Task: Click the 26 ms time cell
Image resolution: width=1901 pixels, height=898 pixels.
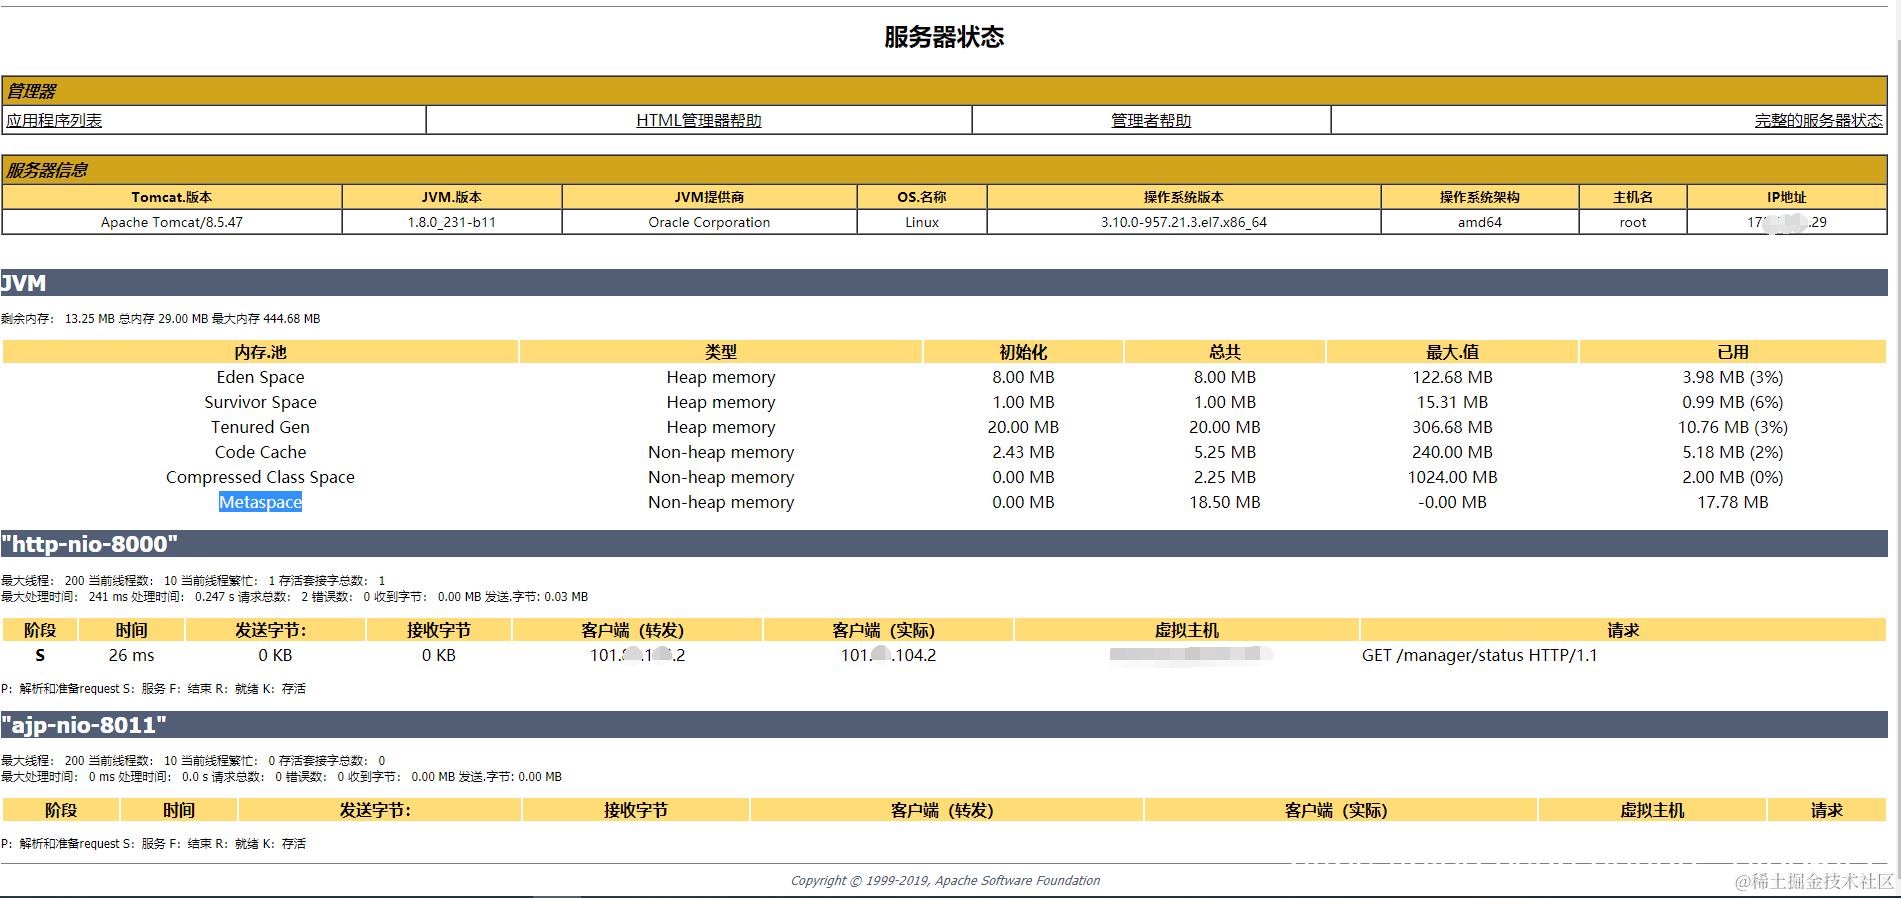Action: (x=131, y=655)
